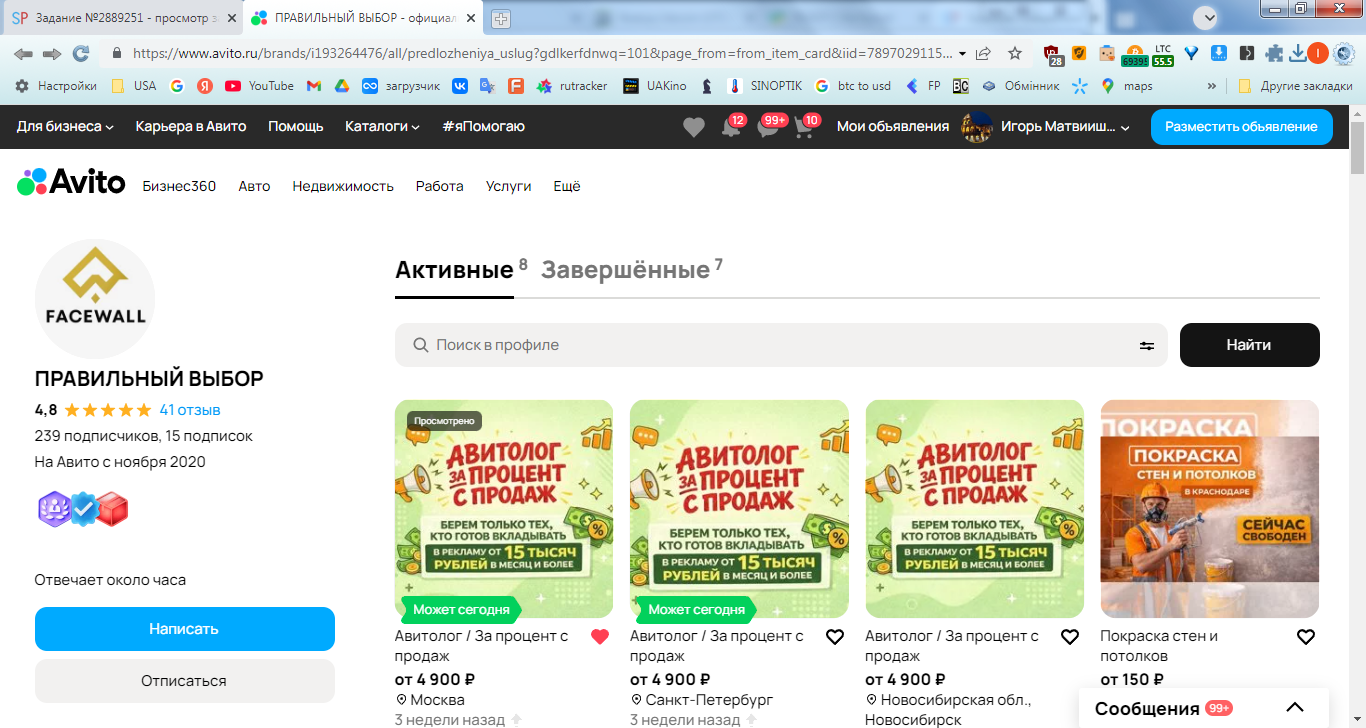Open the #яПомогаю link
The width and height of the screenshot is (1366, 728).
tap(483, 127)
